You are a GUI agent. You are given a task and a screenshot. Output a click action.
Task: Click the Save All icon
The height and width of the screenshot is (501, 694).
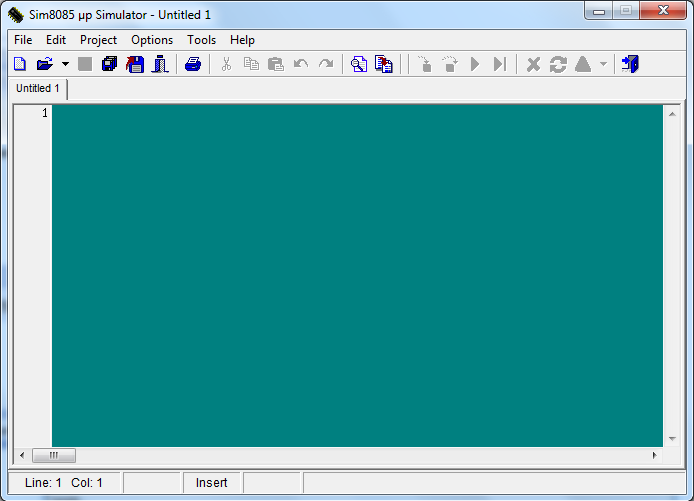pos(109,64)
